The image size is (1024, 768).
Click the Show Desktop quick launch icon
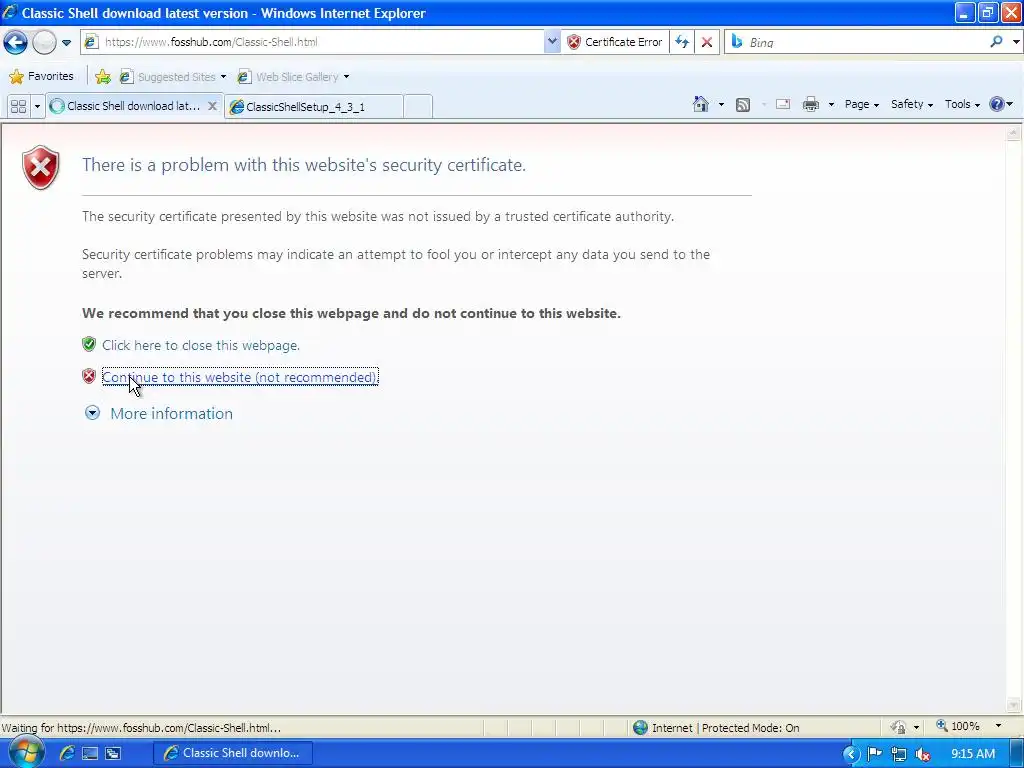pos(89,754)
